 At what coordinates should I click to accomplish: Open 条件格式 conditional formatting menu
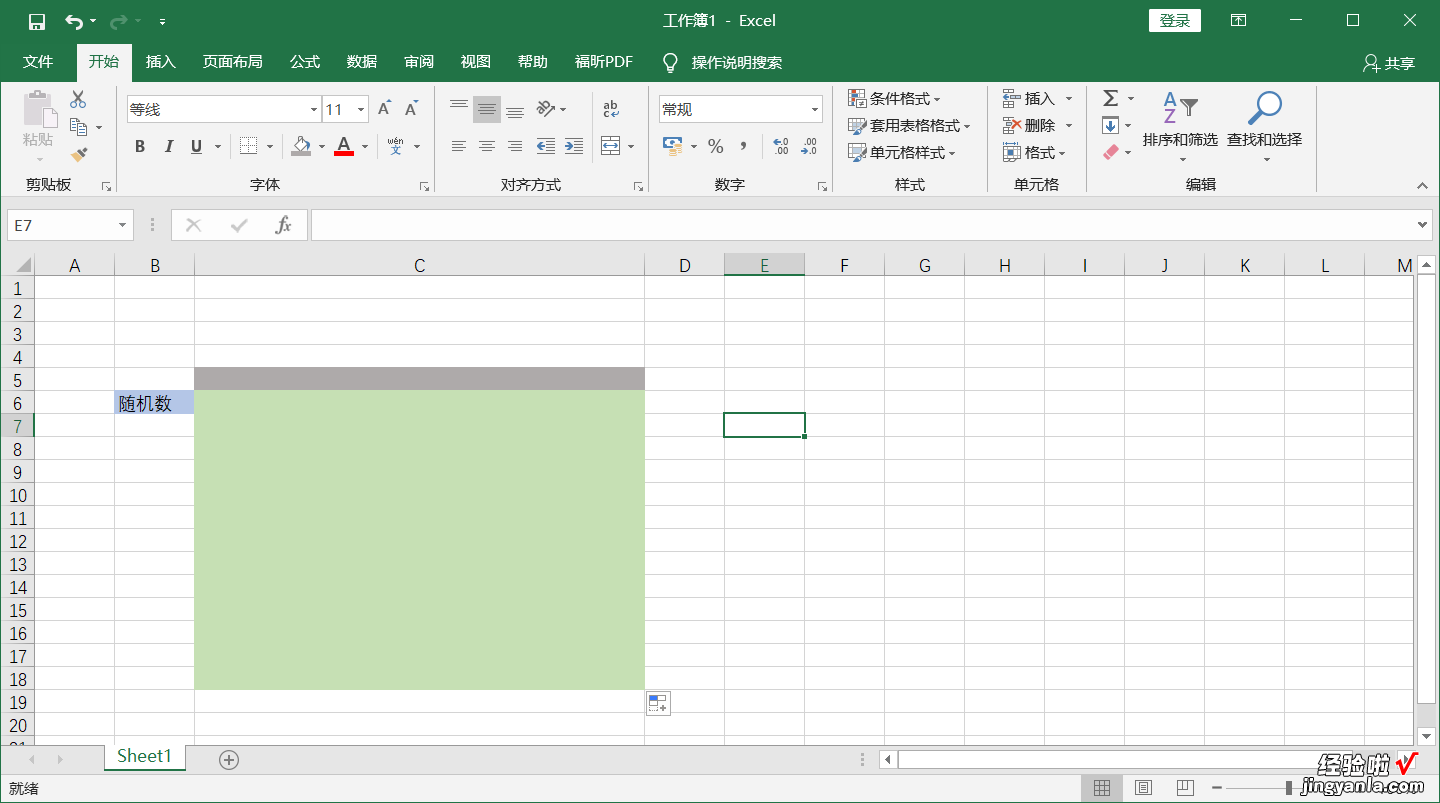tap(895, 98)
